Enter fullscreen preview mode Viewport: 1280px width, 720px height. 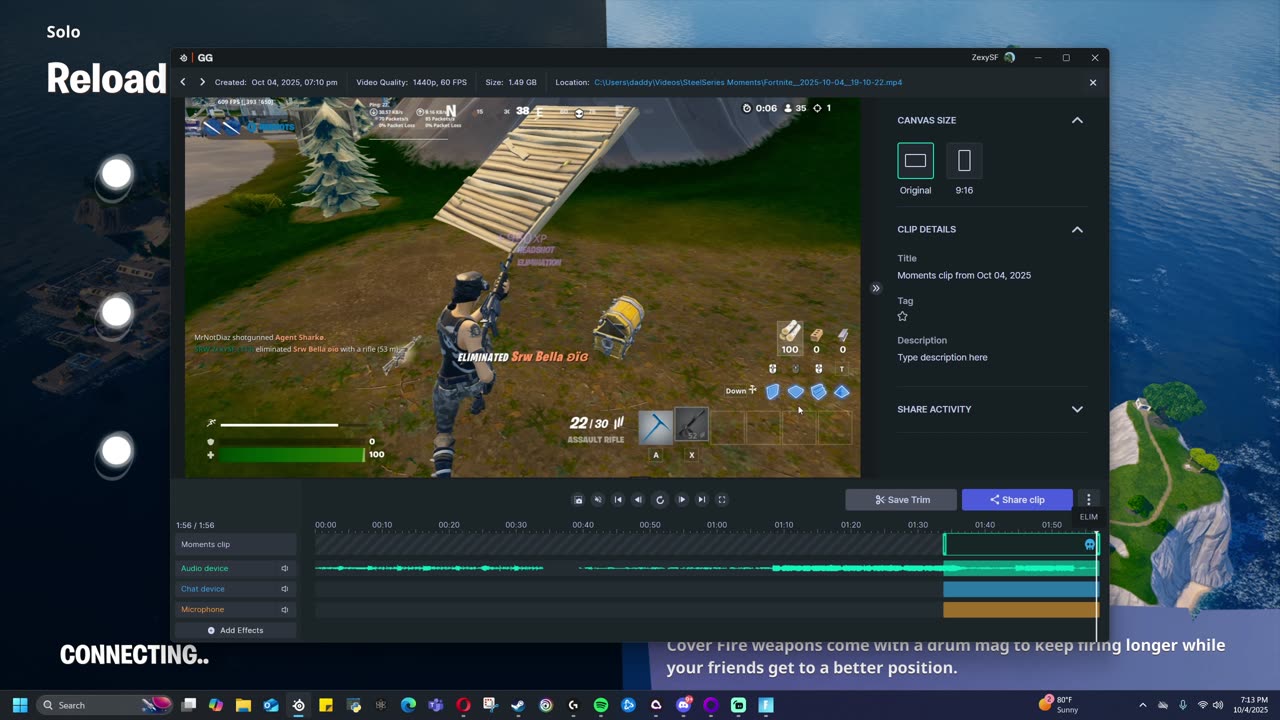(722, 500)
